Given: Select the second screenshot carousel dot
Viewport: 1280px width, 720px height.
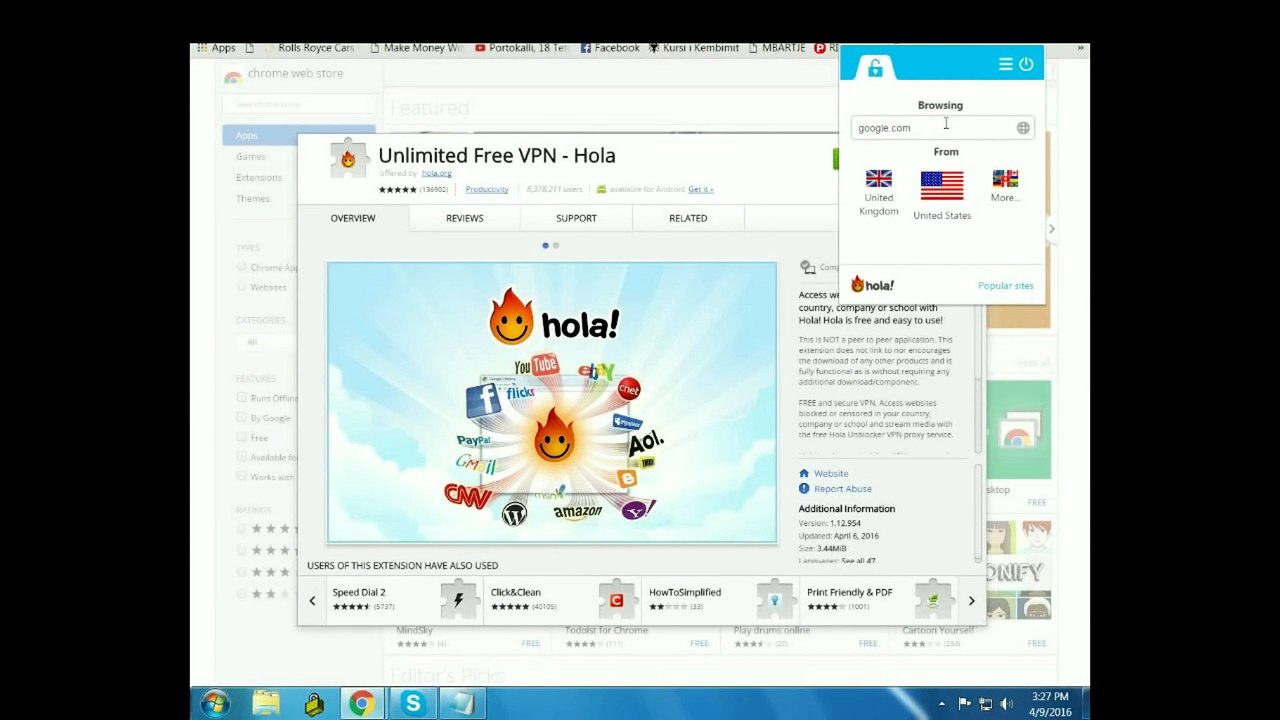Looking at the screenshot, I should (556, 245).
